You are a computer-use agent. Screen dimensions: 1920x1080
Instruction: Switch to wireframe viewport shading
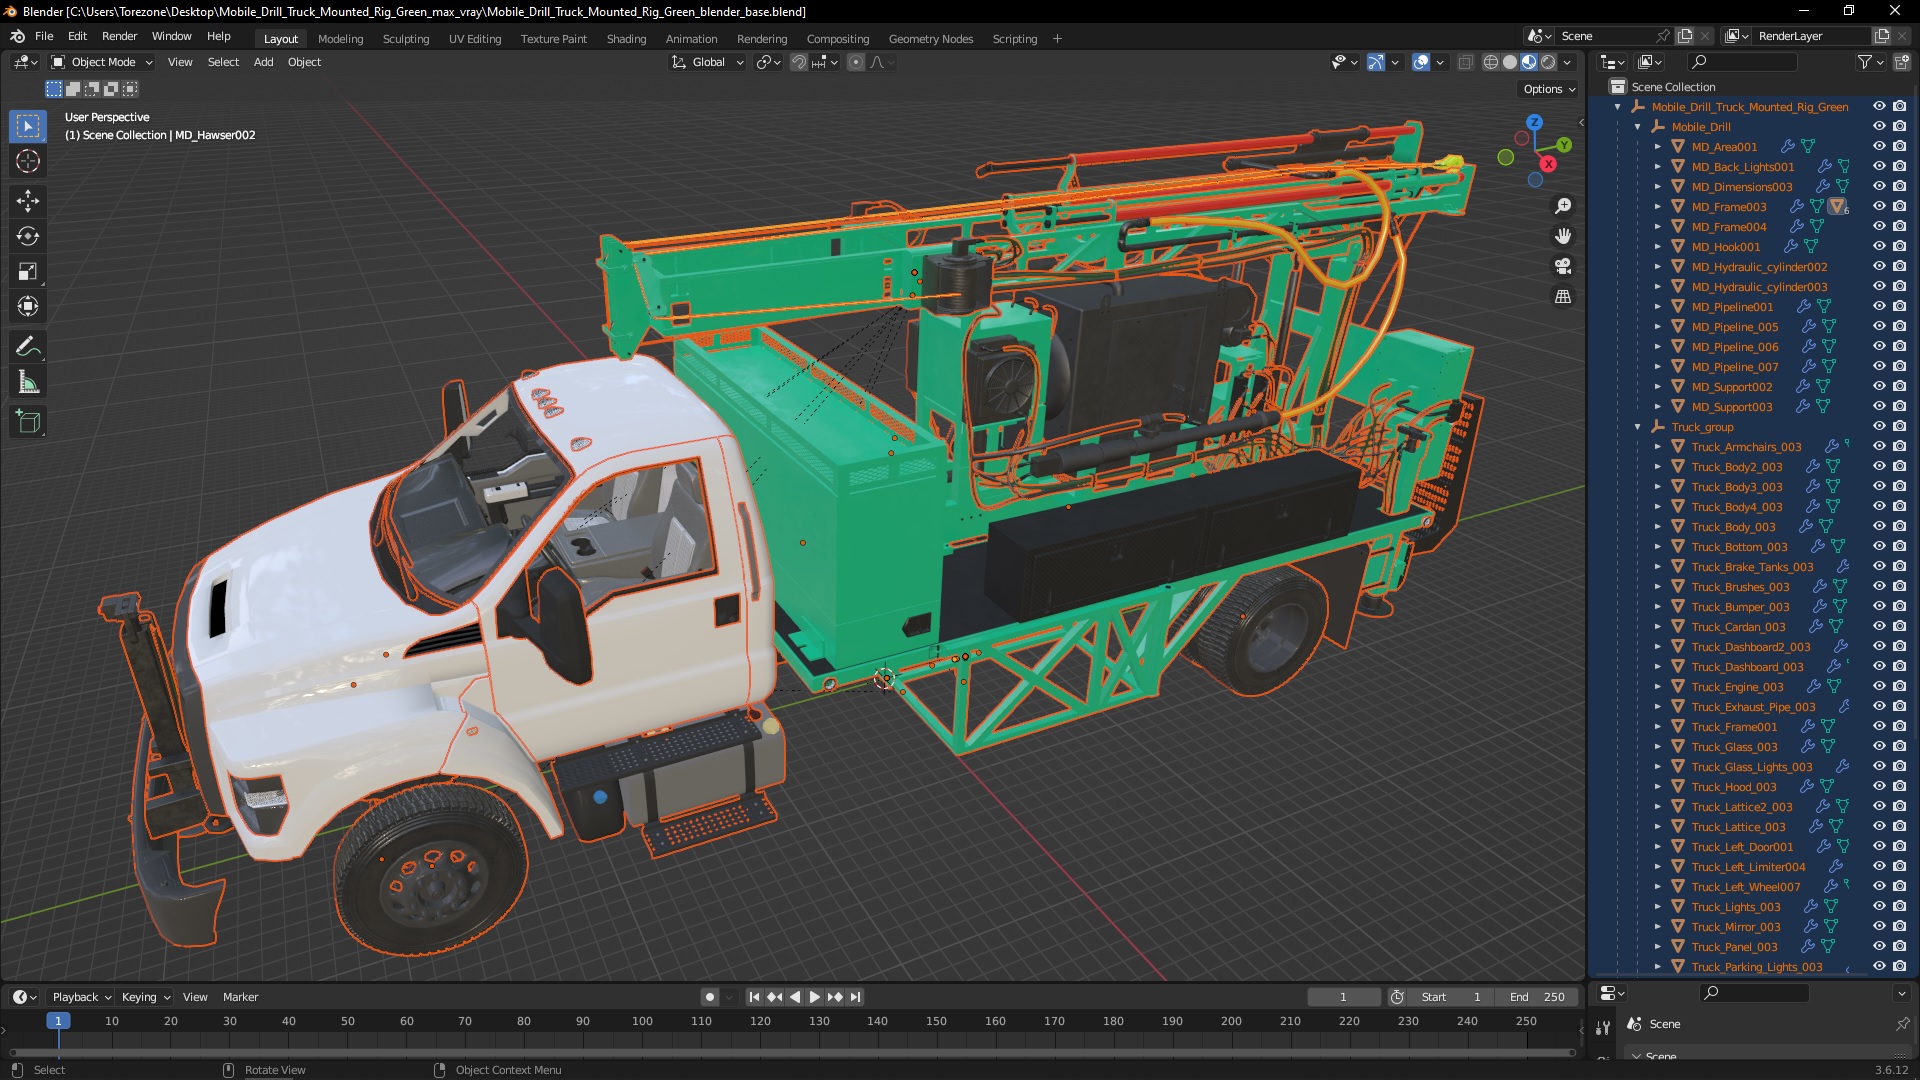tap(1491, 62)
